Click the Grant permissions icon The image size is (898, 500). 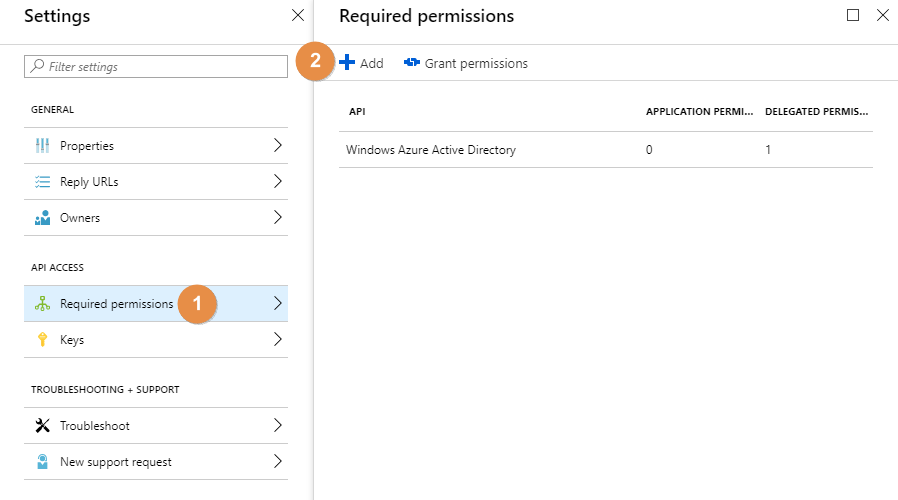pos(412,63)
